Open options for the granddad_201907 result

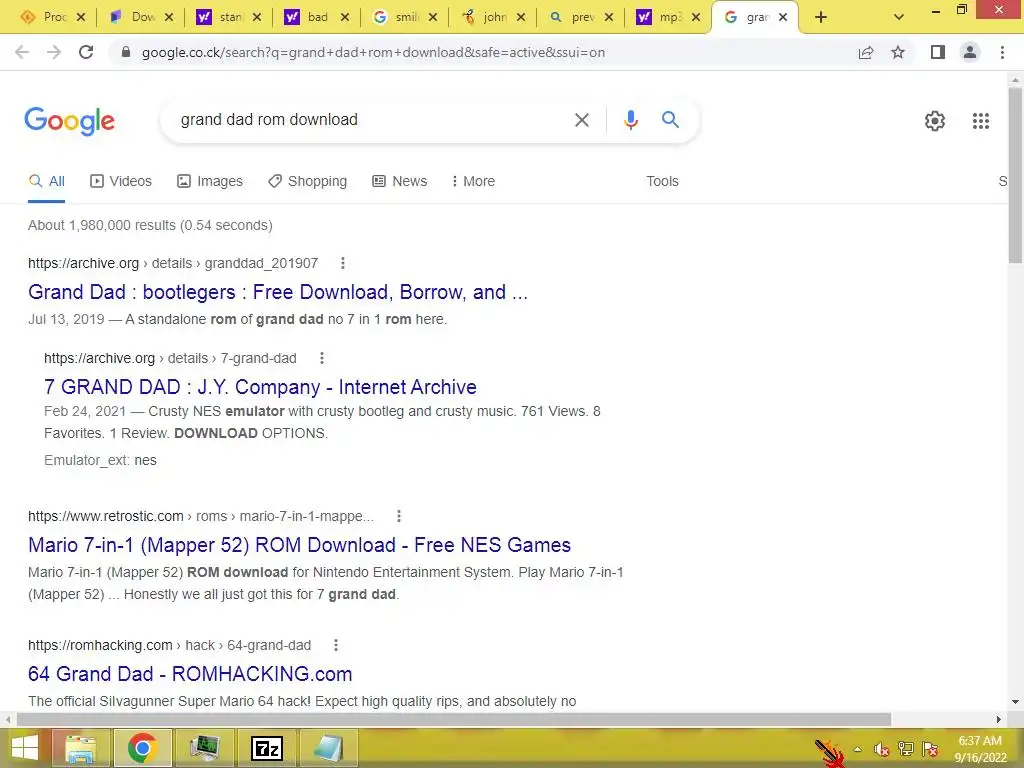(343, 263)
